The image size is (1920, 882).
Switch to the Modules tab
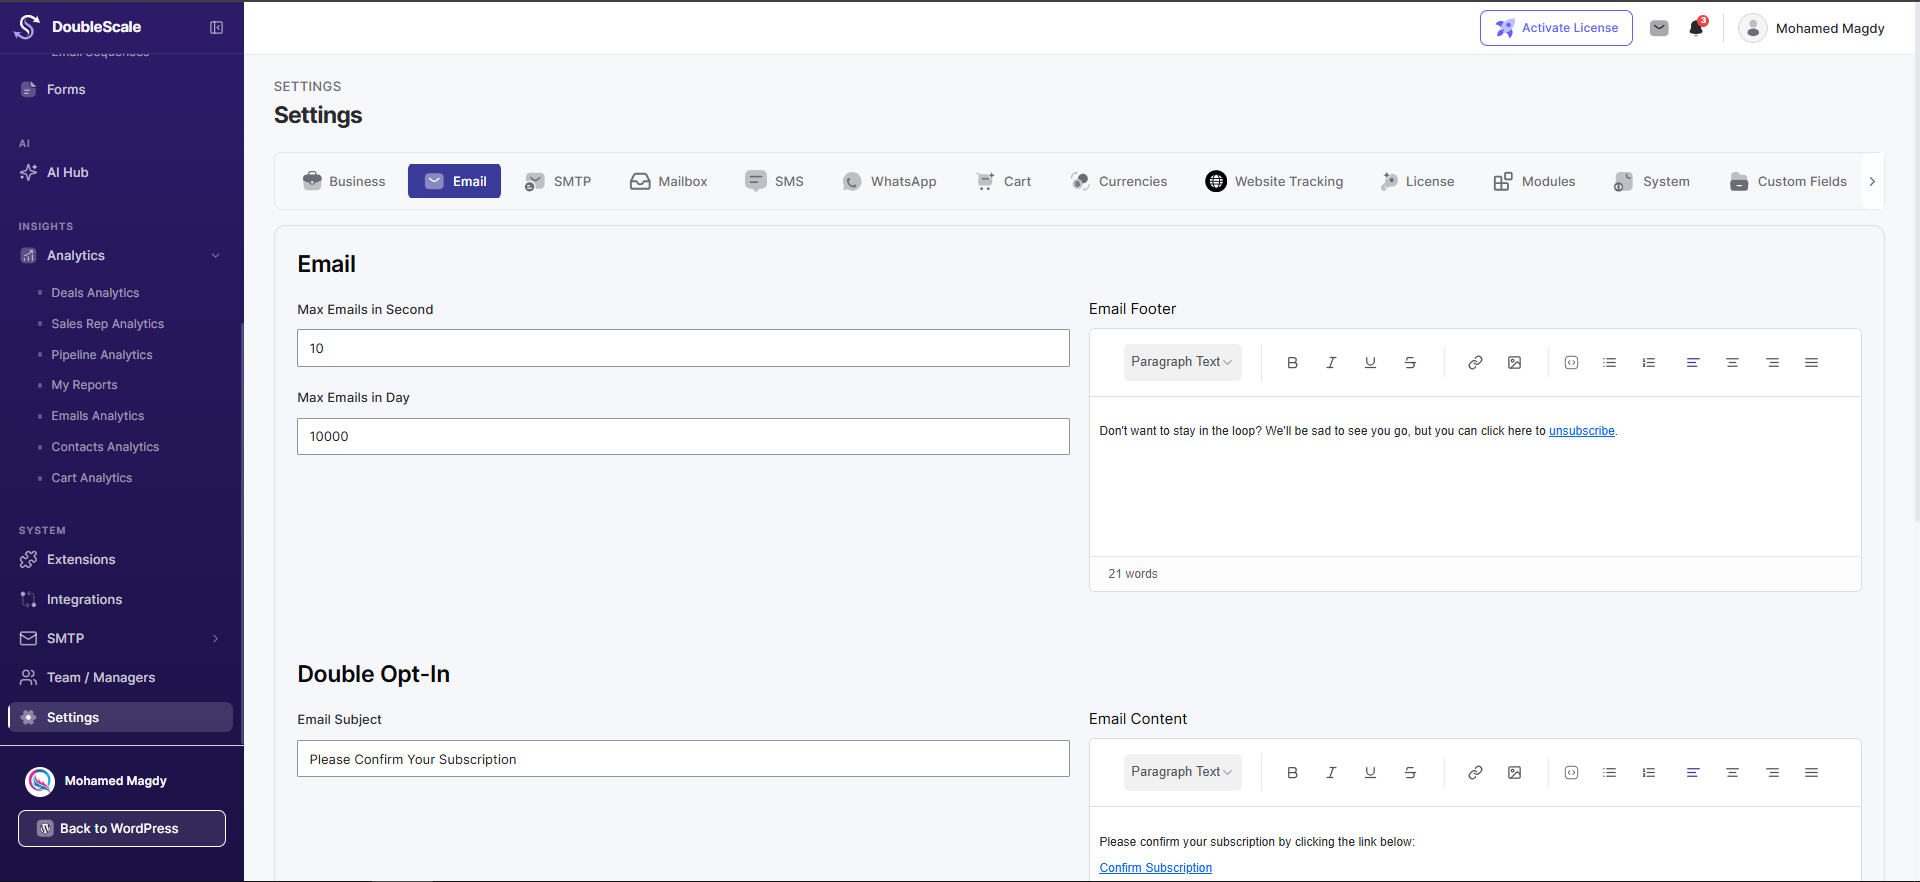coord(1535,181)
